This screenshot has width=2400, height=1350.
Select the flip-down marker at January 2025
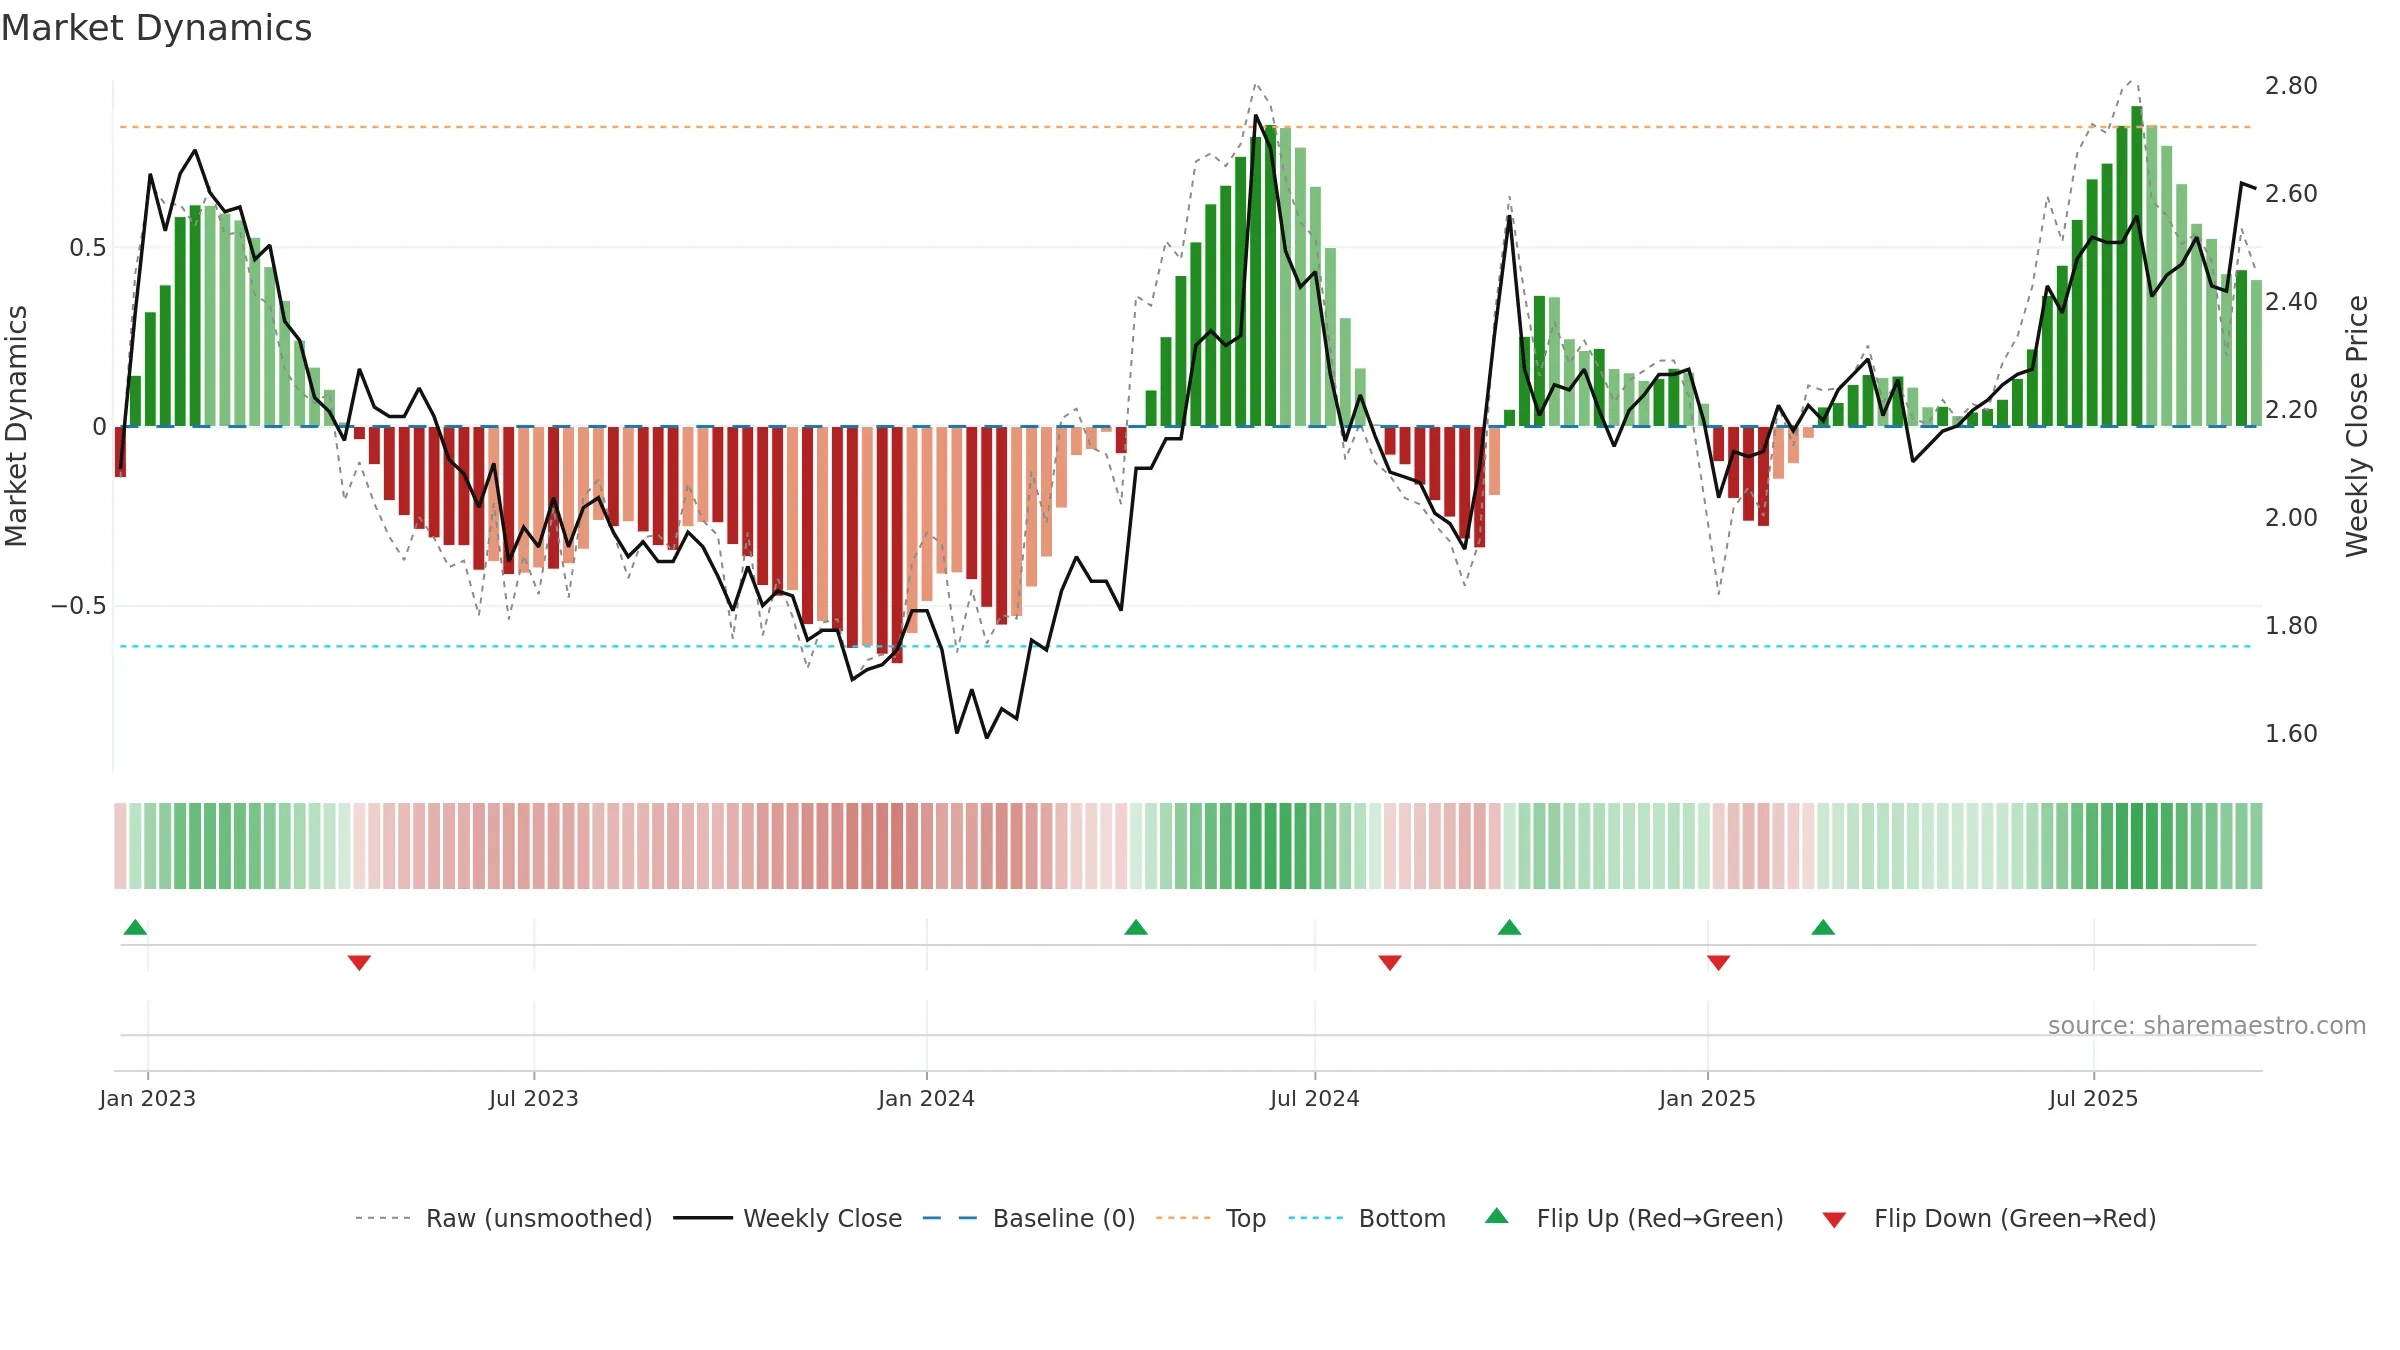(1719, 963)
